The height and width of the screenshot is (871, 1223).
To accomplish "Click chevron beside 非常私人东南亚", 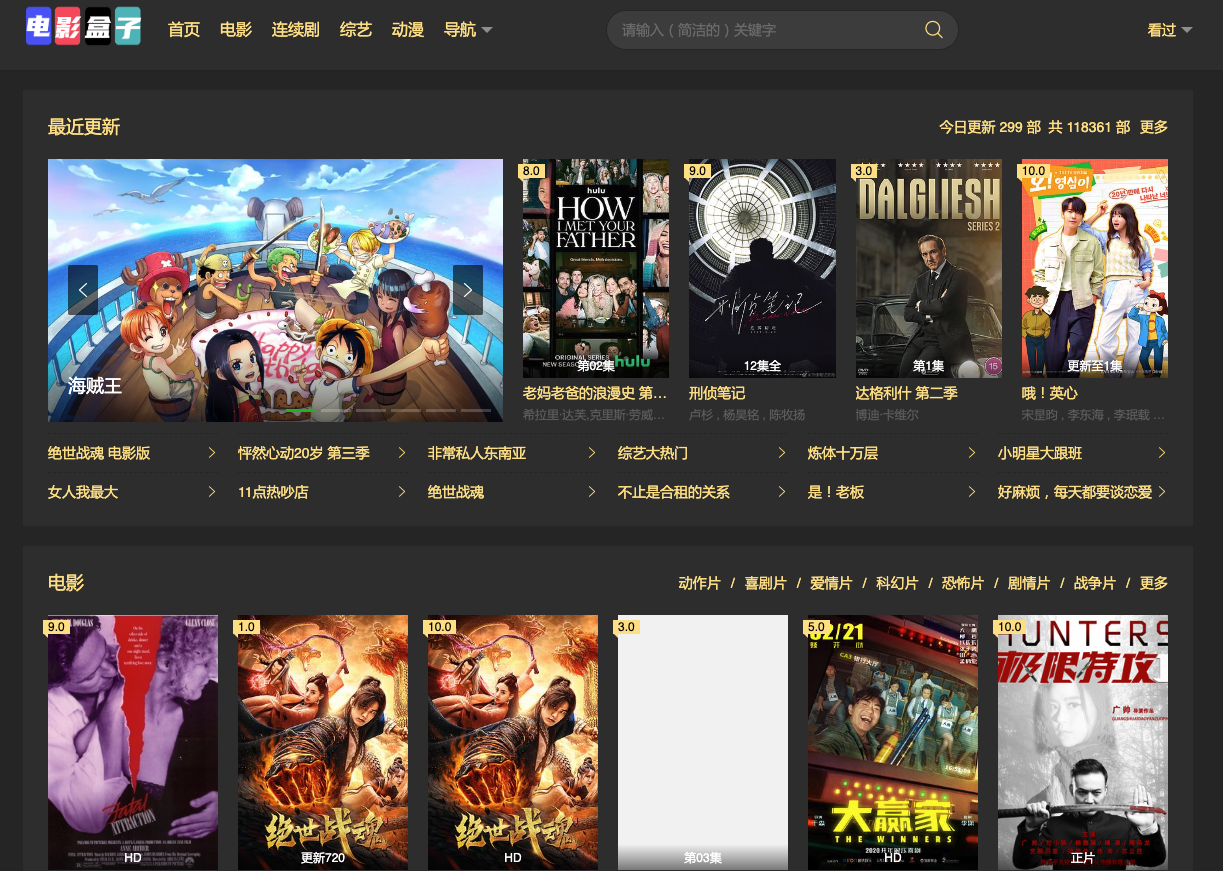I will click(x=592, y=453).
